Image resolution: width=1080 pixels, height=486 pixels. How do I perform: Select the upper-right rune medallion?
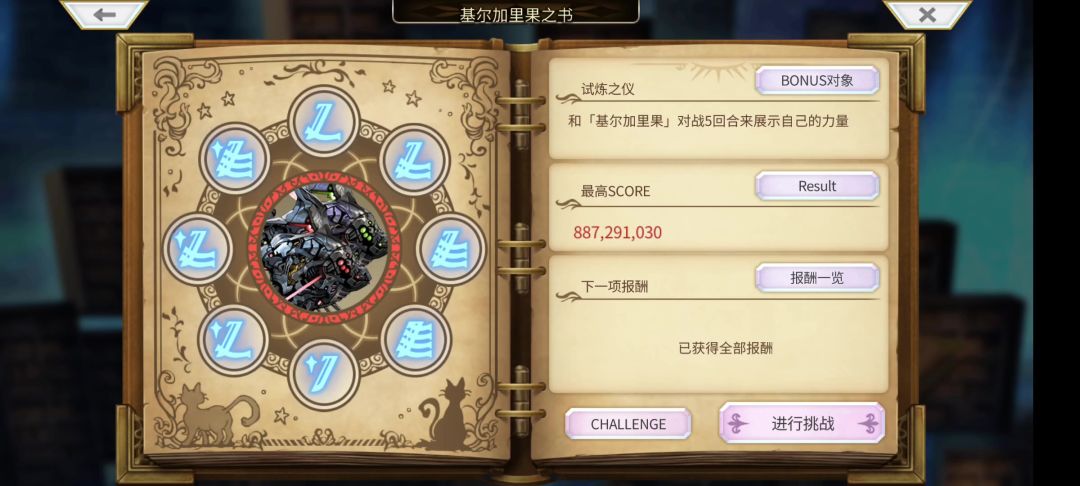click(x=415, y=160)
